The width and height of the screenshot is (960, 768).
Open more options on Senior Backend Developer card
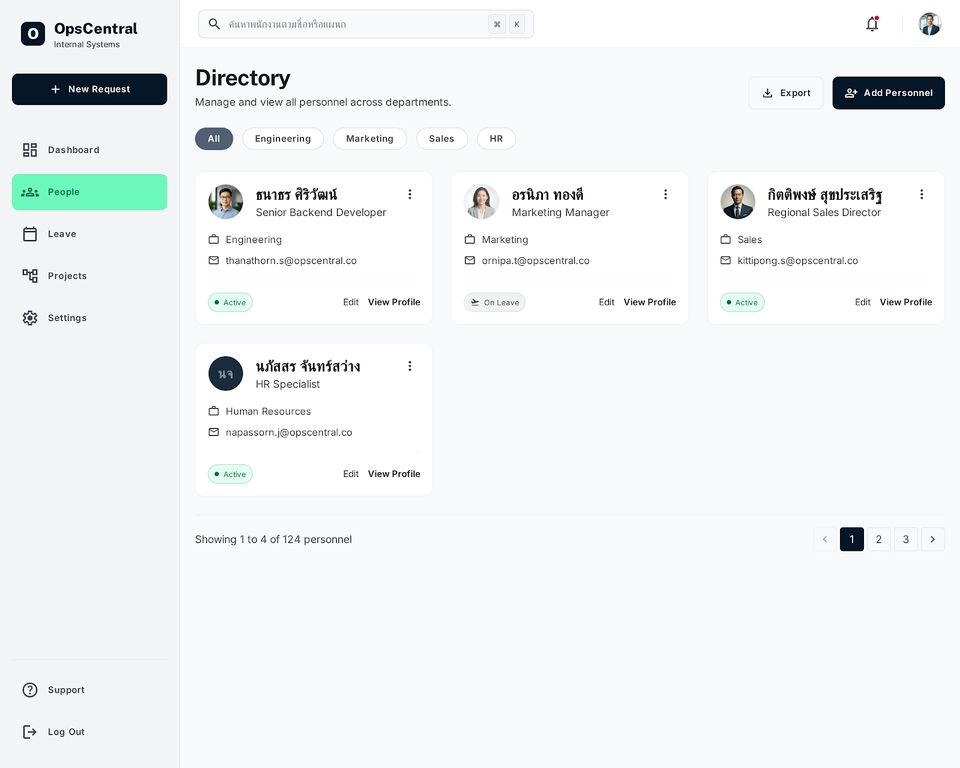point(410,194)
